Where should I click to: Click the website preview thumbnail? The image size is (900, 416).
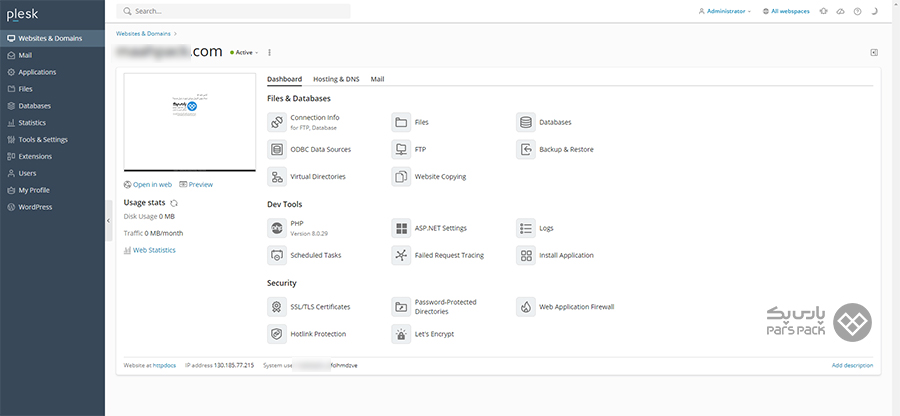tap(189, 122)
